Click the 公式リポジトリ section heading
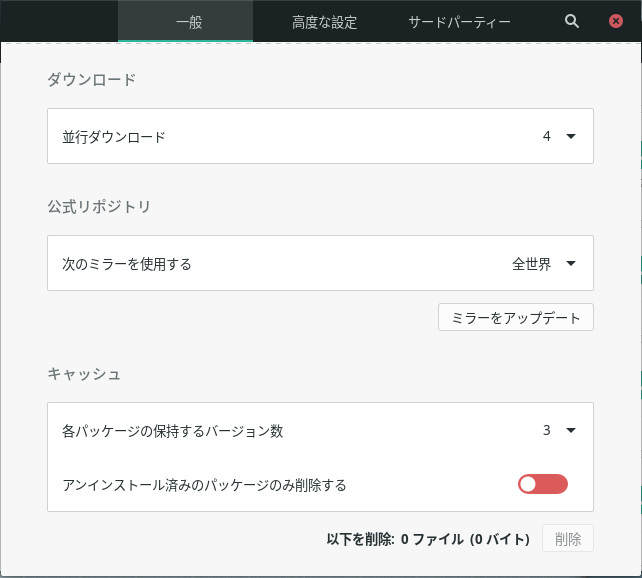Image resolution: width=642 pixels, height=578 pixels. [x=99, y=207]
